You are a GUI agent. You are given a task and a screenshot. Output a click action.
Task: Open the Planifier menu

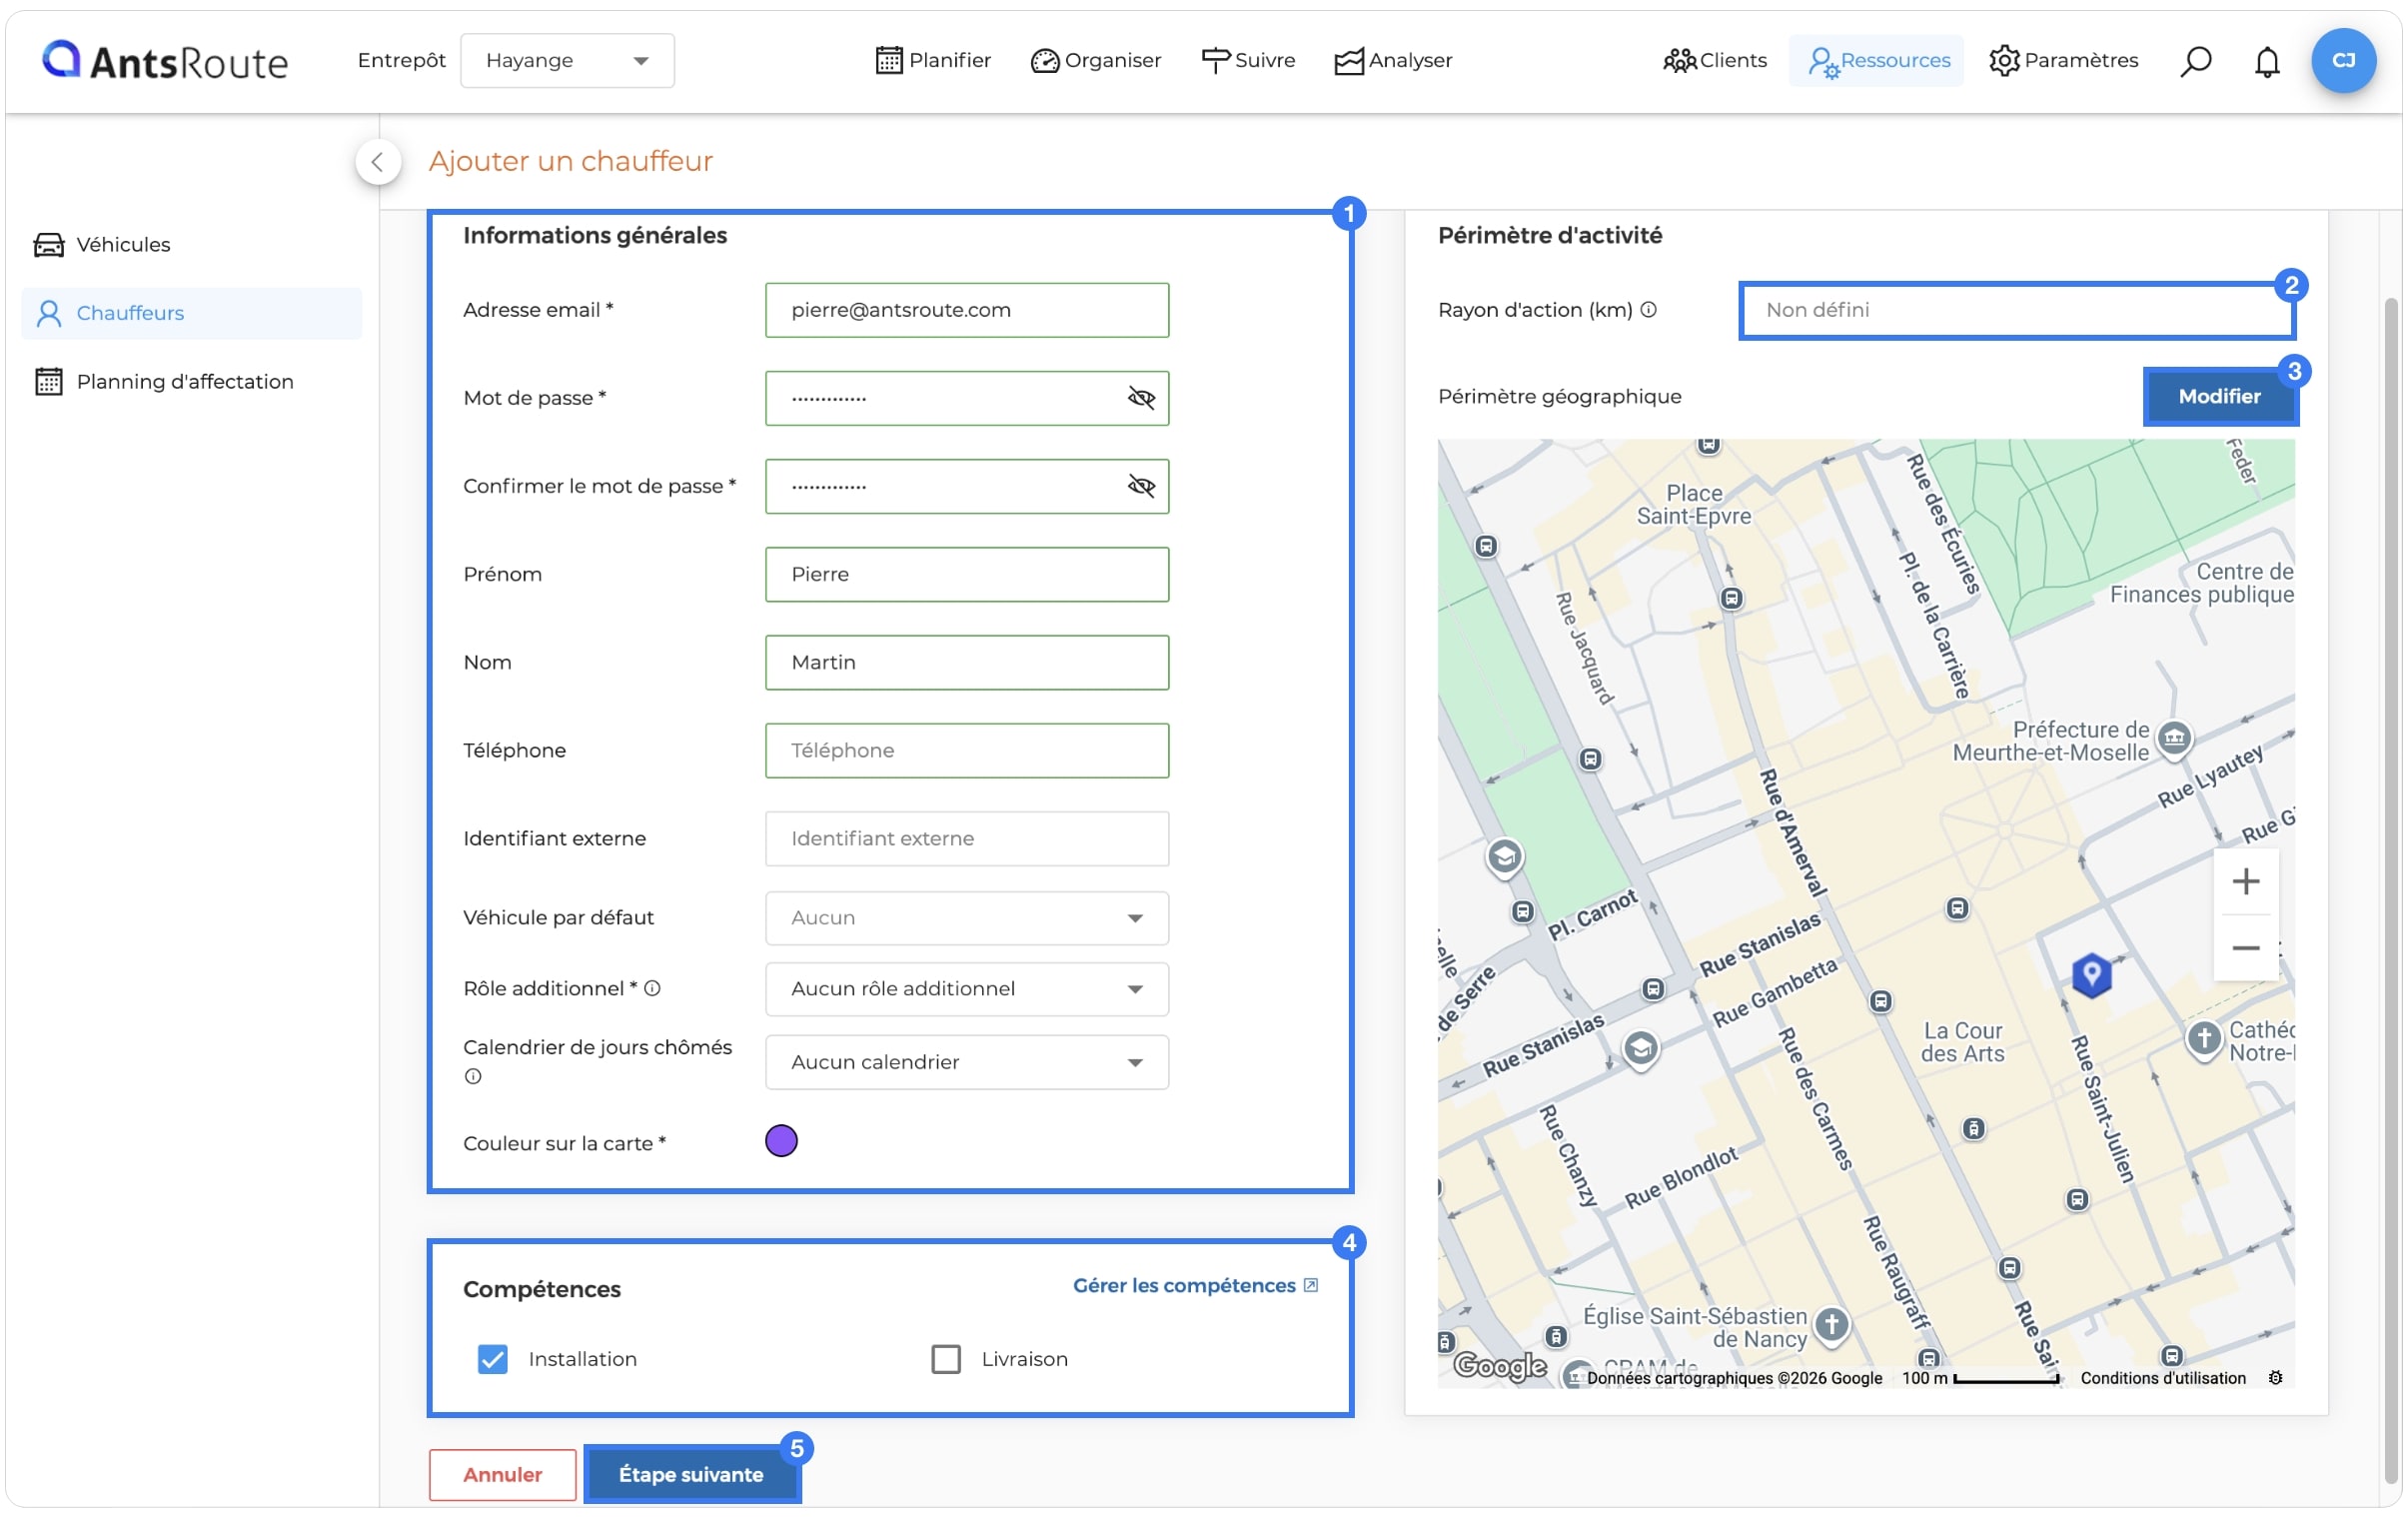tap(932, 61)
